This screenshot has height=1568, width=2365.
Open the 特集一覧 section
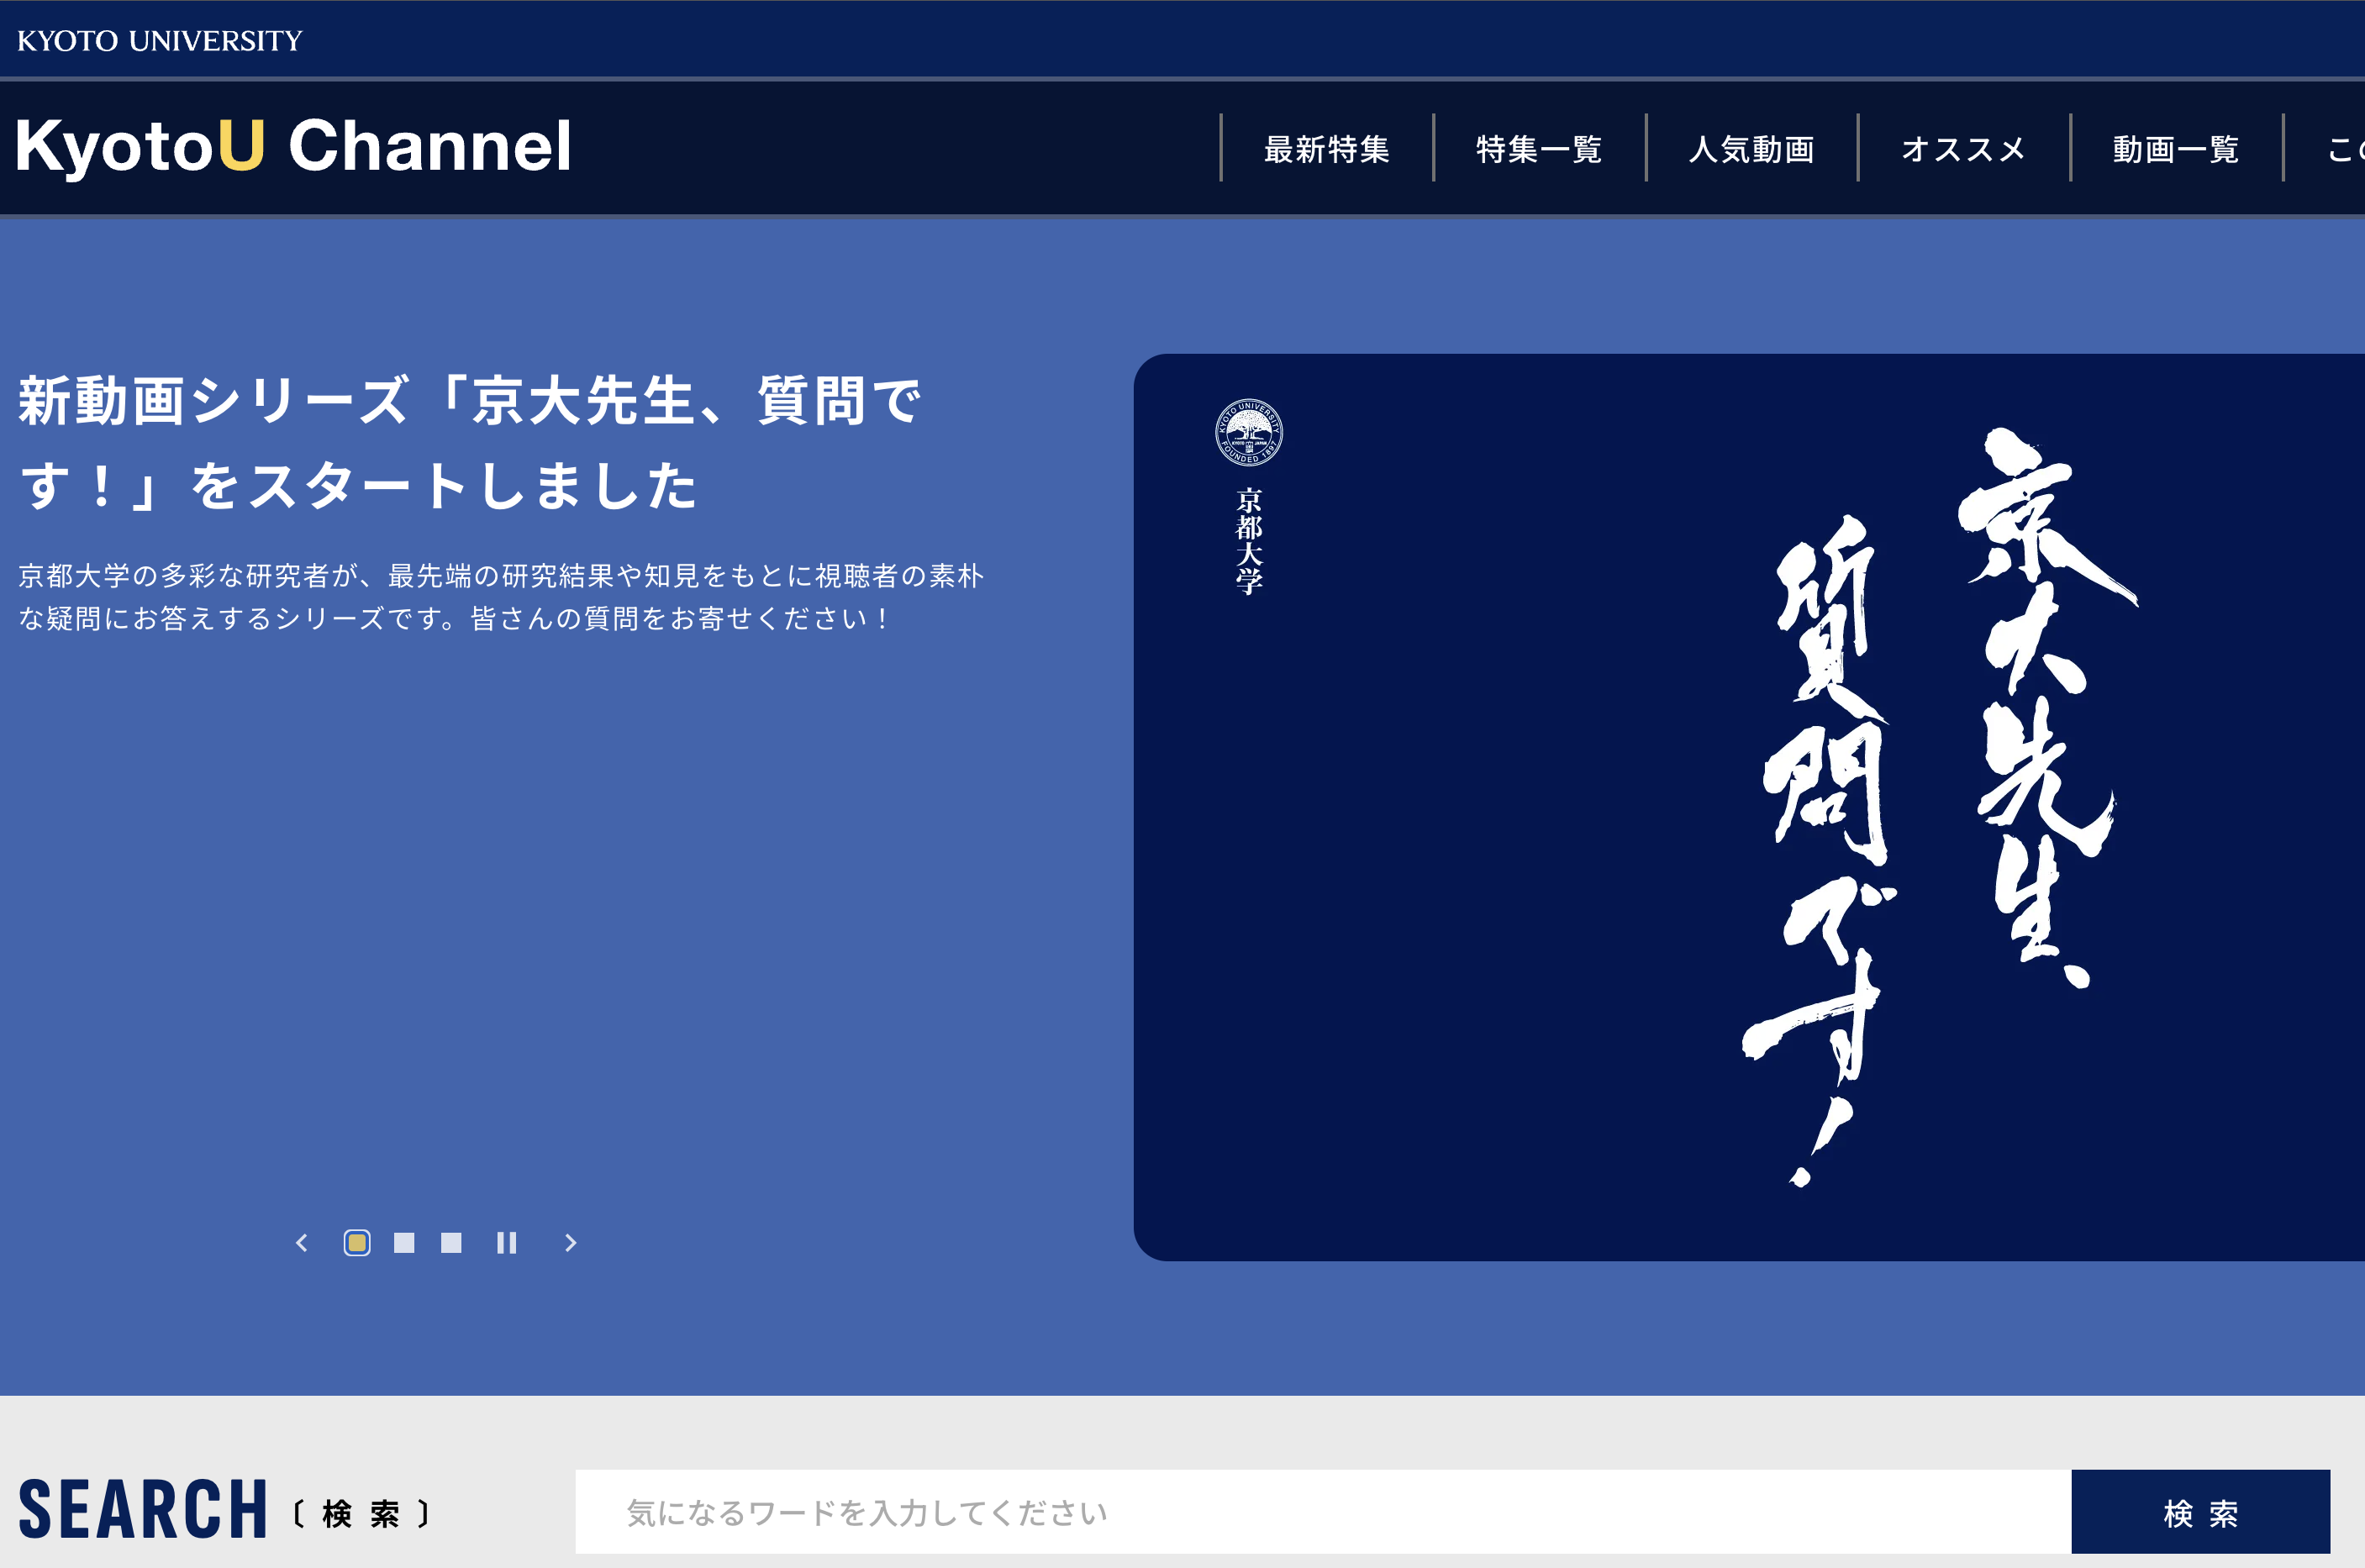(1538, 148)
